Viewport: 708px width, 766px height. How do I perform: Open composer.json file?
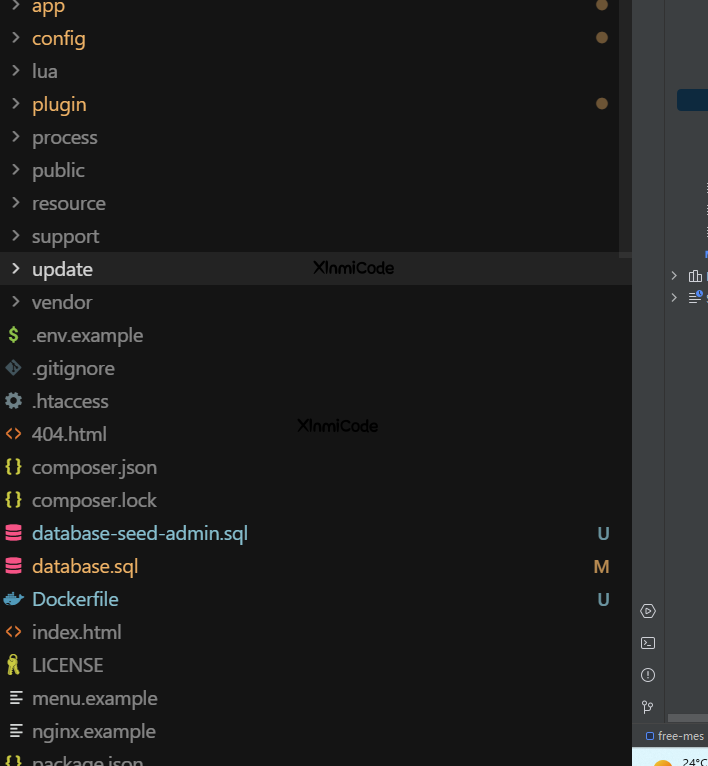94,467
